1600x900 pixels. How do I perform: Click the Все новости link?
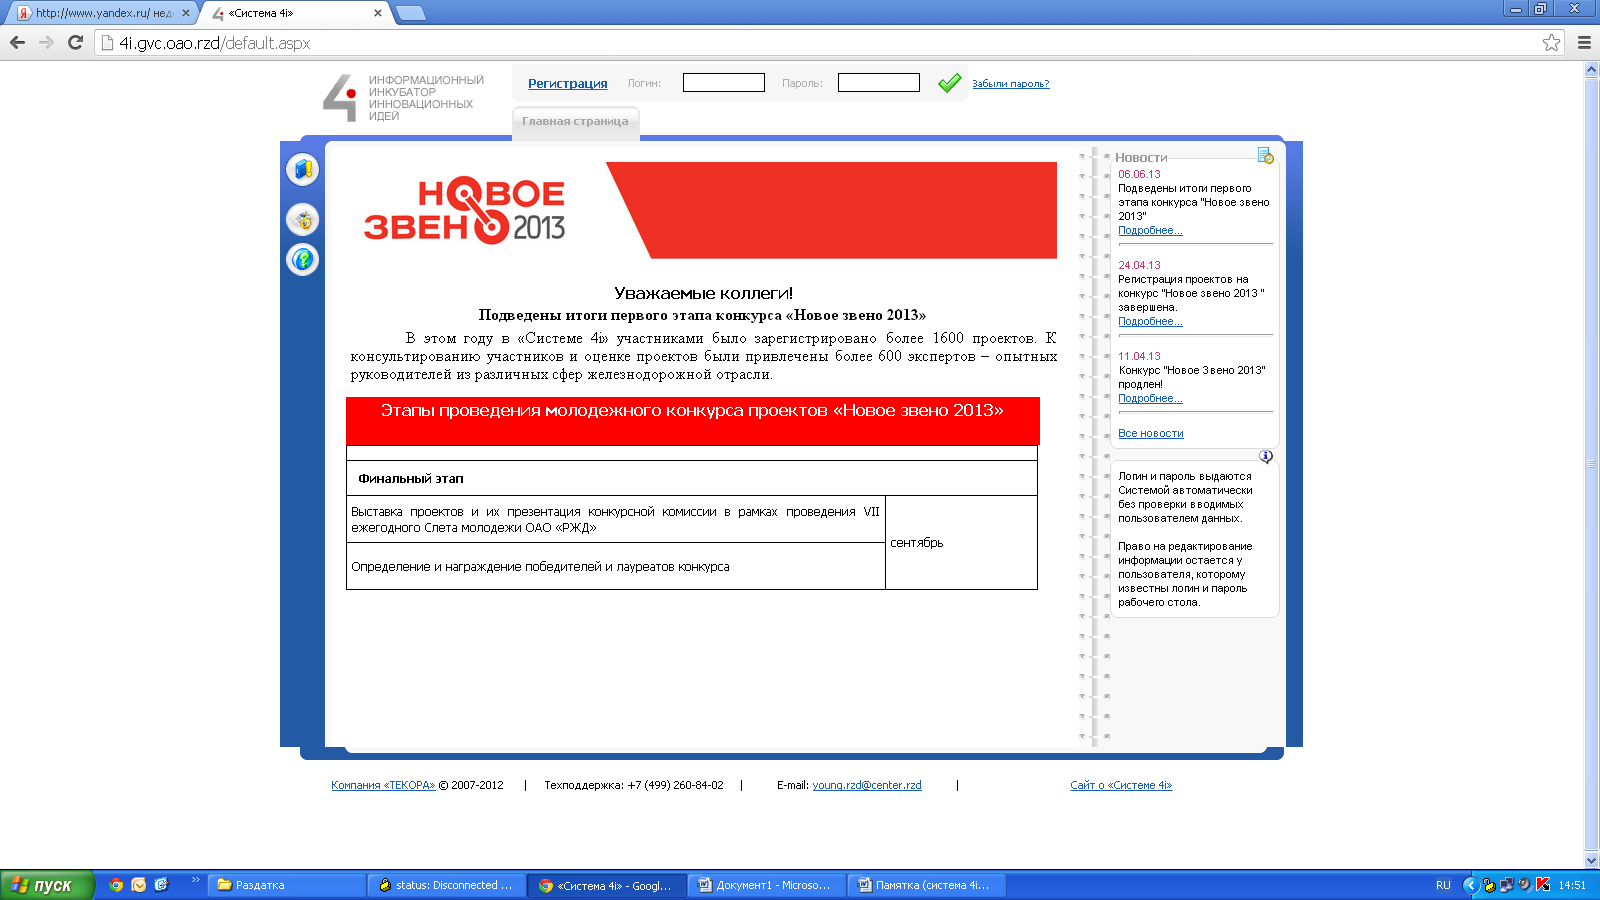click(1151, 433)
